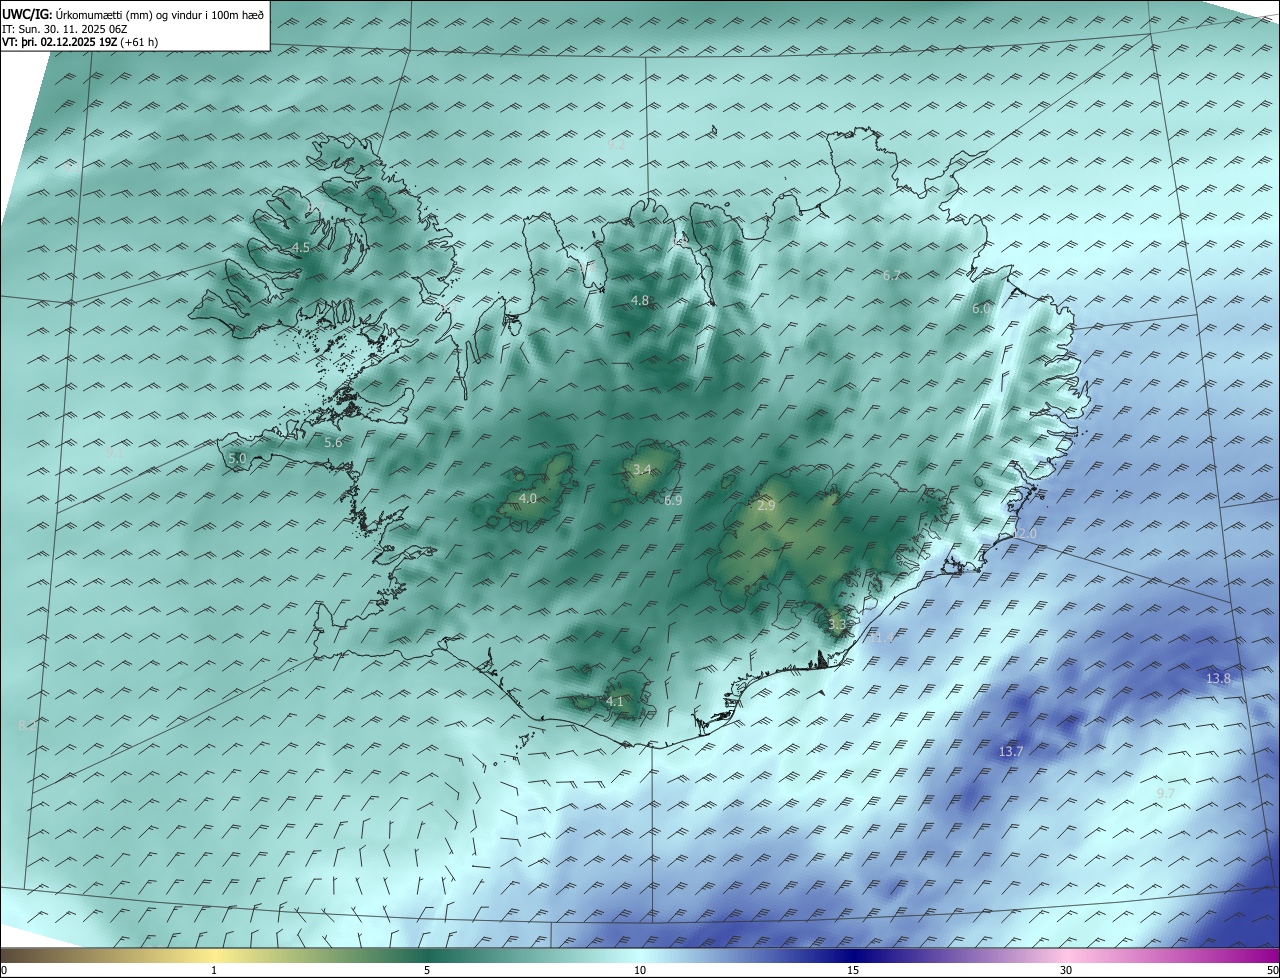This screenshot has width=1280, height=978.
Task: Click the 5.0 value at the western peninsula tip
Action: [237, 458]
